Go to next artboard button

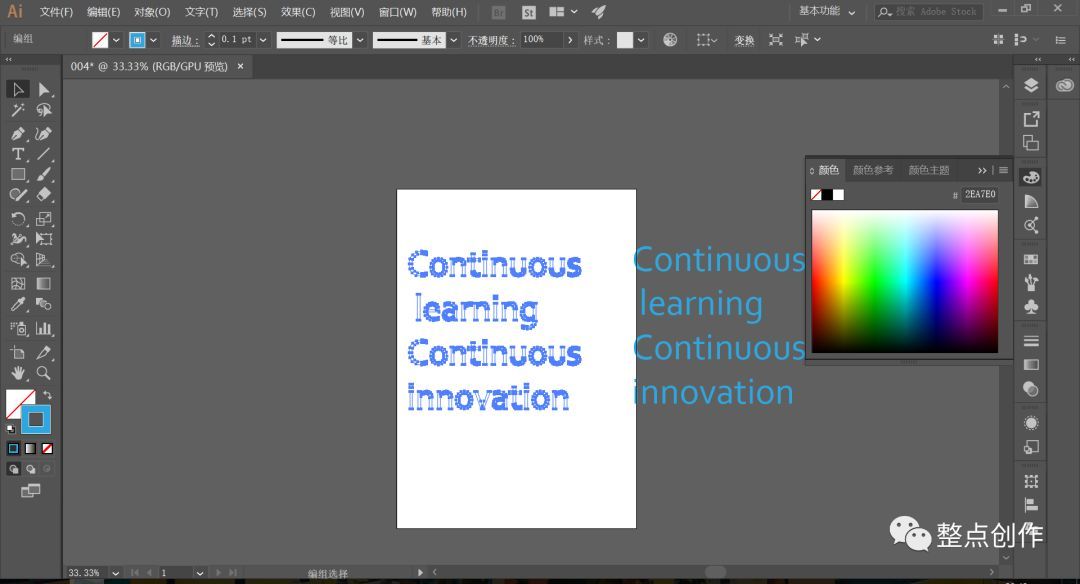[x=219, y=573]
